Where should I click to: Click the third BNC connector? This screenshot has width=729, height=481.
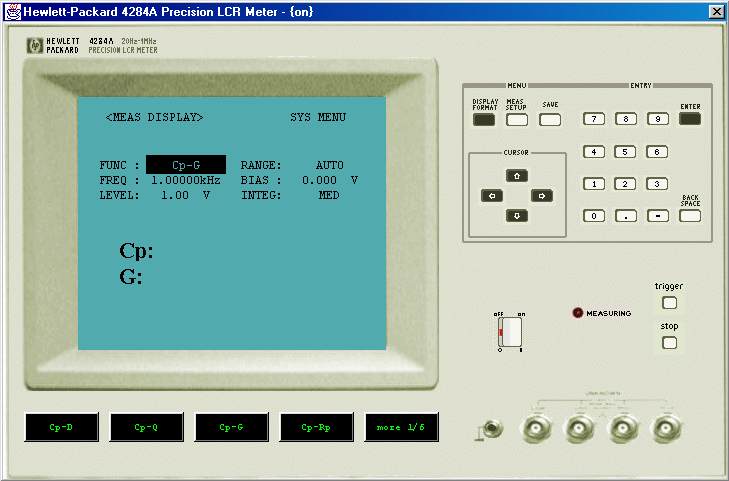(623, 428)
